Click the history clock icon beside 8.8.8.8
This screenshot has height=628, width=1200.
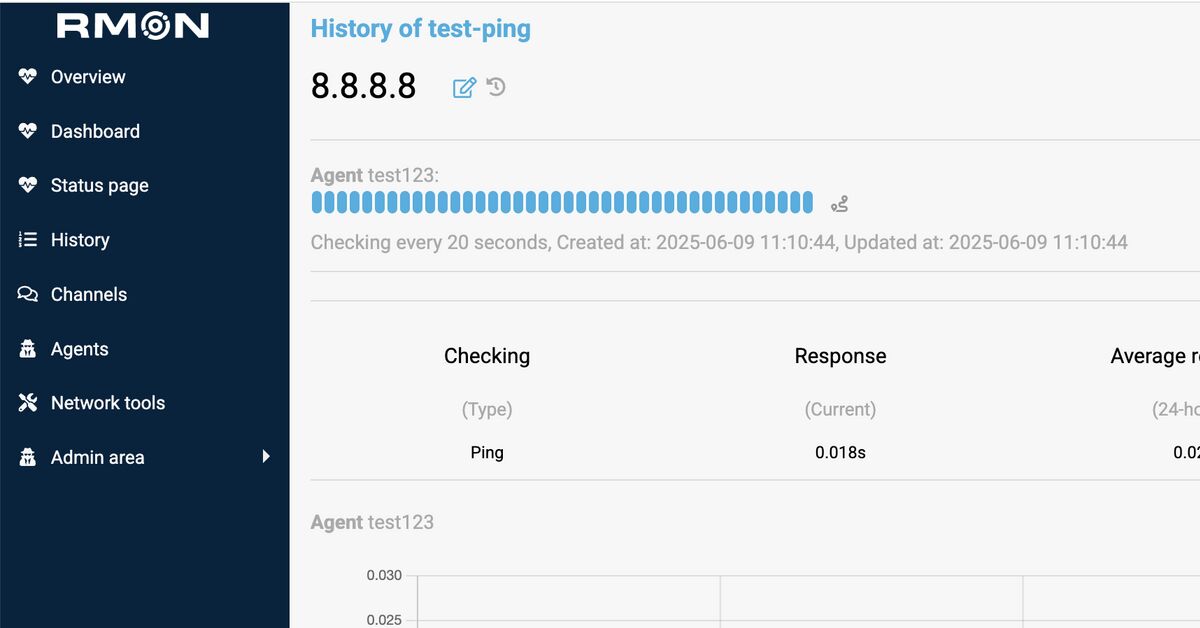point(496,87)
